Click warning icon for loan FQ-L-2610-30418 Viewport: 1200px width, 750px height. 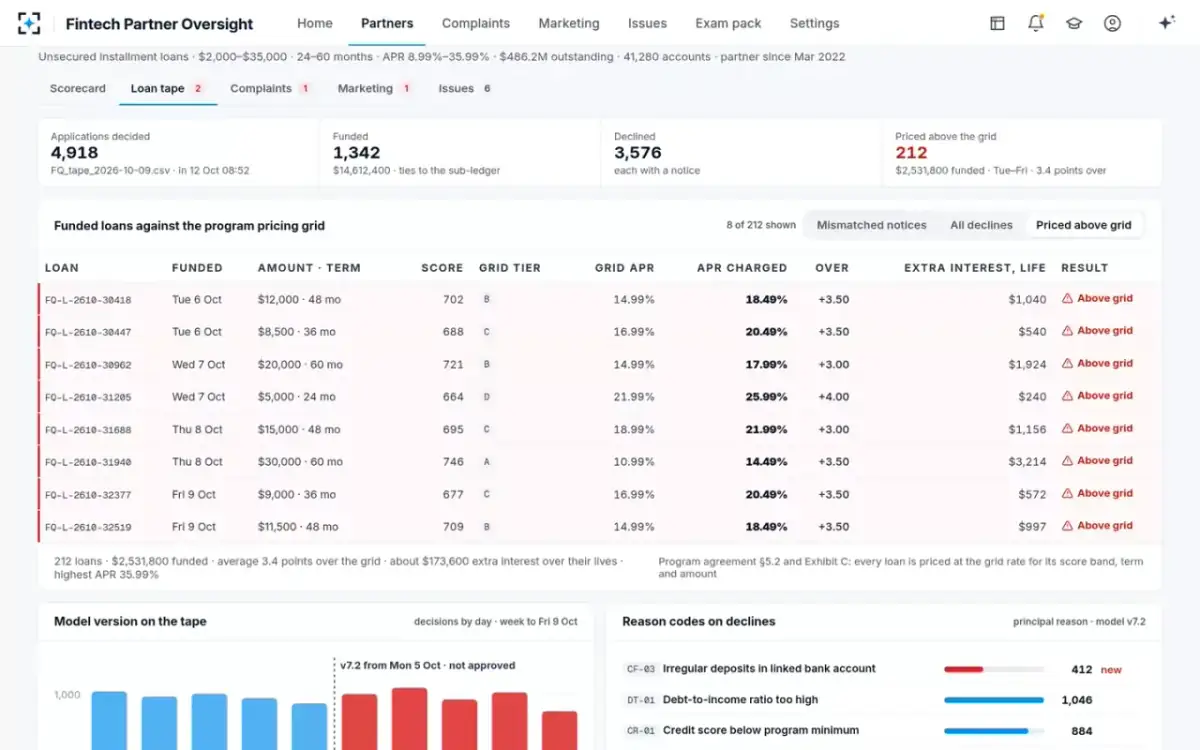[x=1067, y=298]
